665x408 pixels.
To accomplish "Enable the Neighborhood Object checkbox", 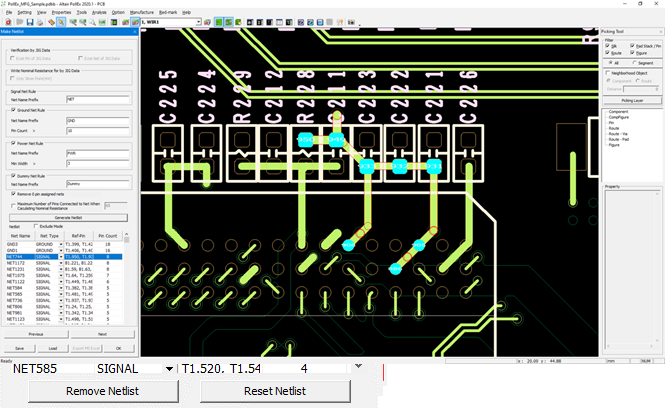I will tap(607, 72).
